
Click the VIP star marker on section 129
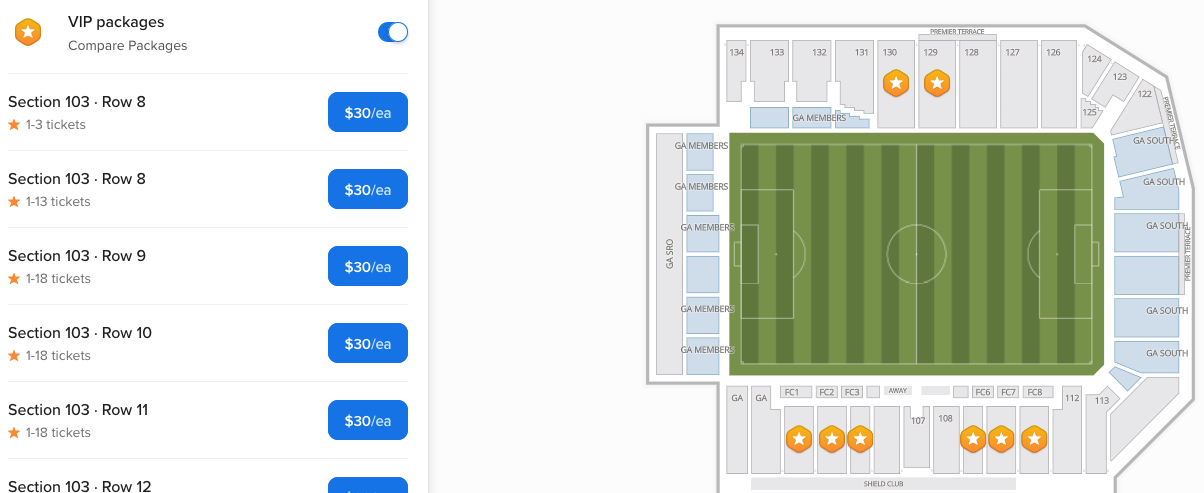pyautogui.click(x=937, y=83)
